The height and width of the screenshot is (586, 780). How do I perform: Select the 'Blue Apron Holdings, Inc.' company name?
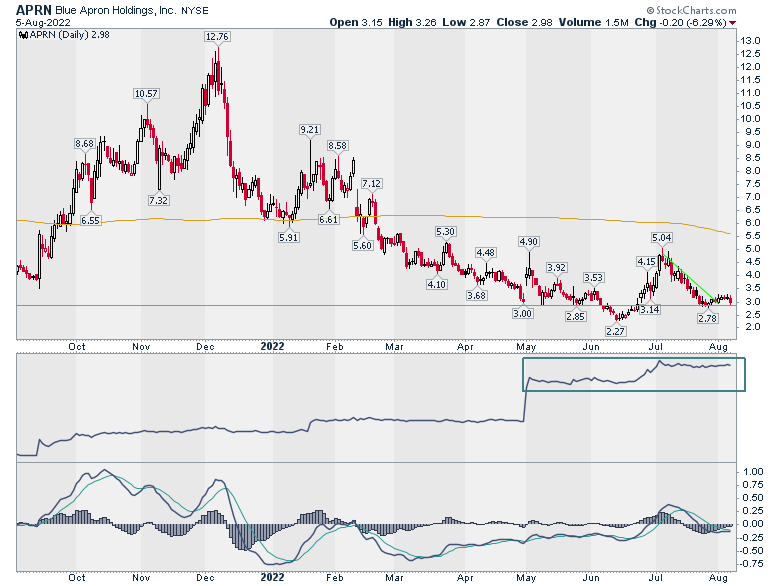point(115,10)
